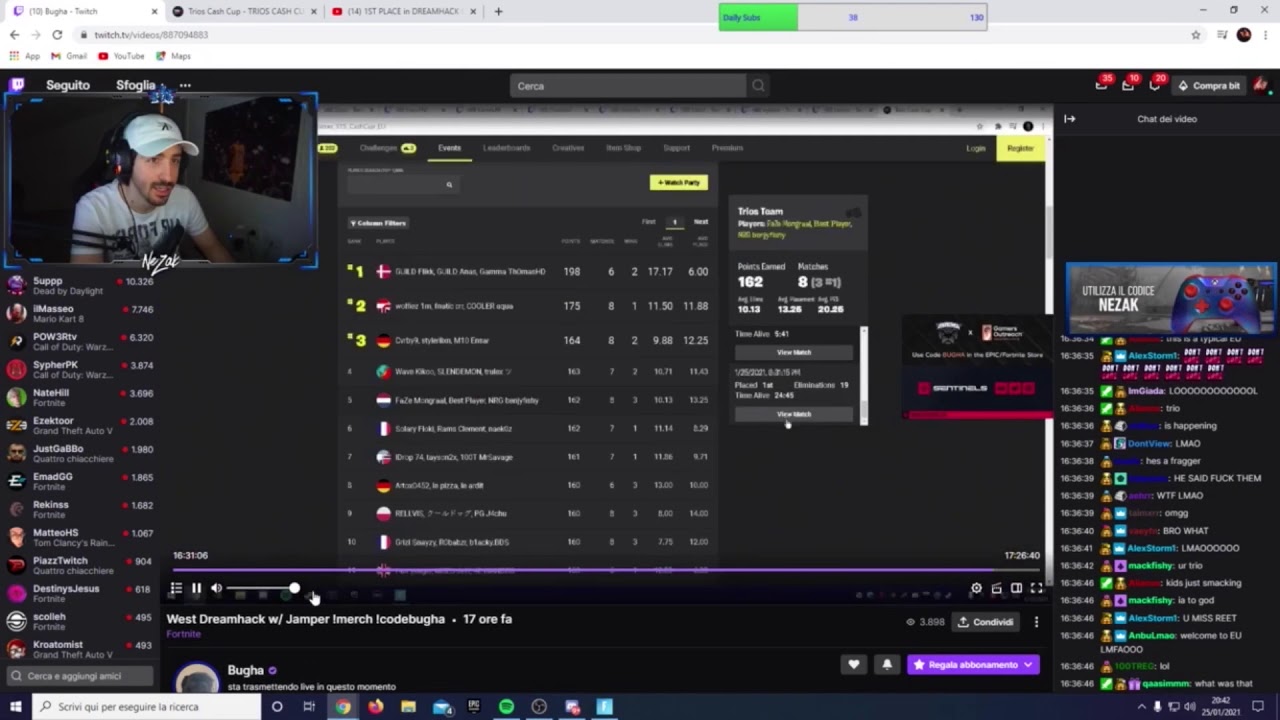Open File Explorer from the taskbar
This screenshot has height=720, width=1280.
point(408,707)
